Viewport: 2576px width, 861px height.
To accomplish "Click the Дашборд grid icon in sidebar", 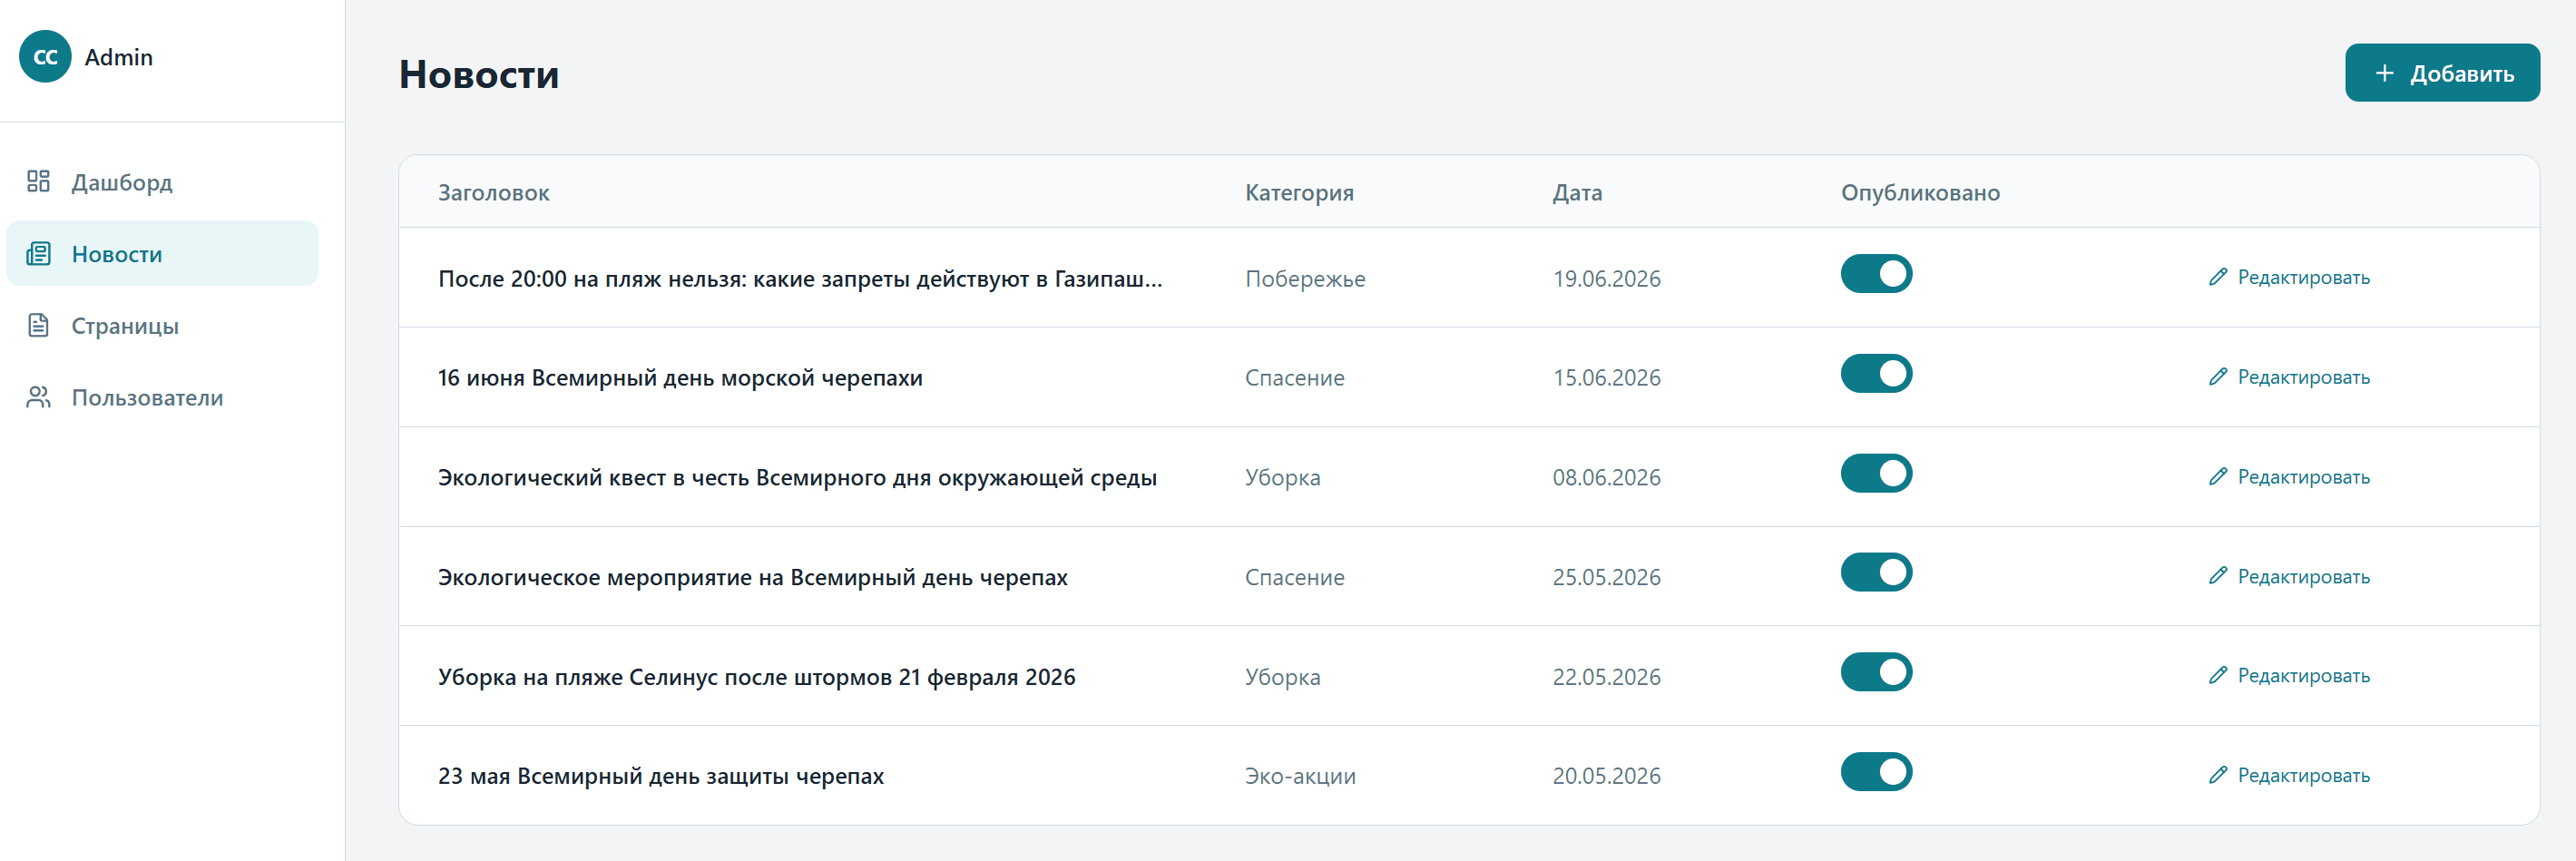I will coord(38,181).
